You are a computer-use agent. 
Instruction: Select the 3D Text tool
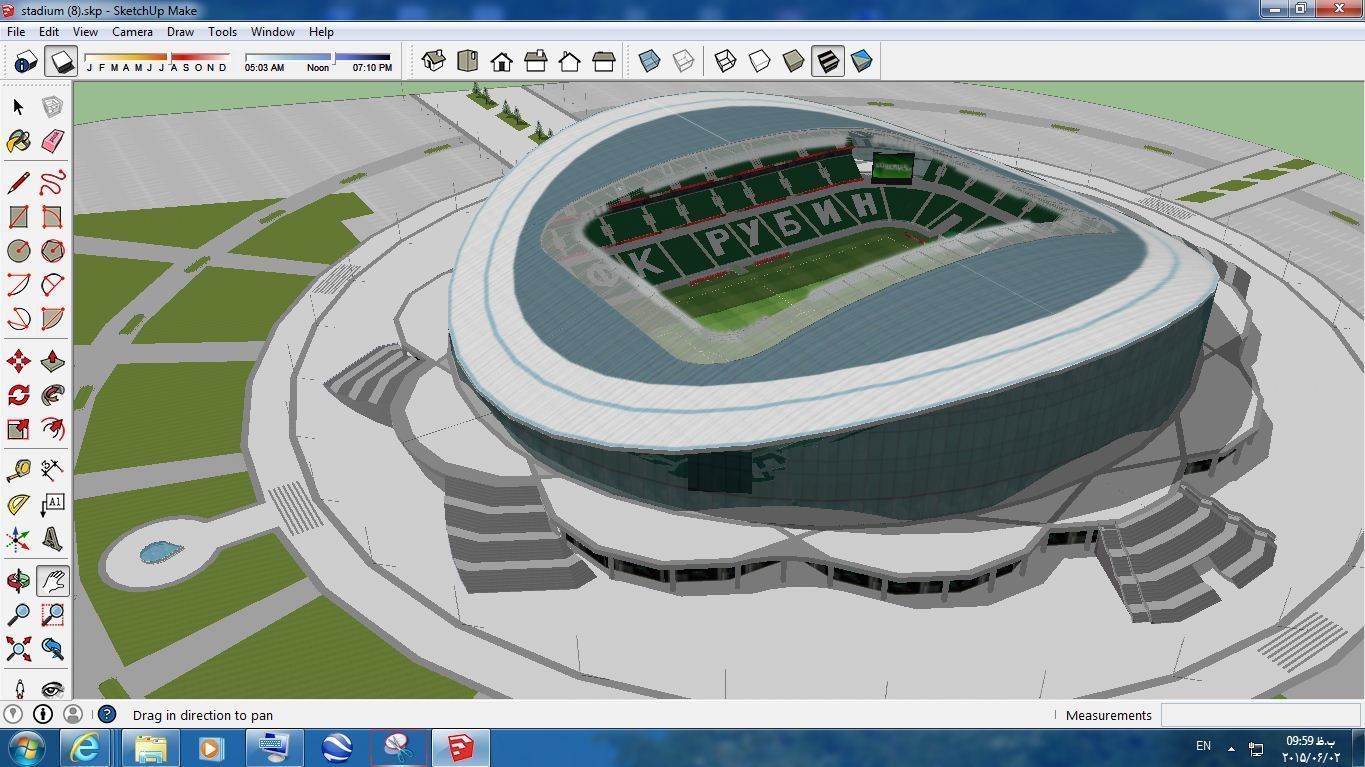click(52, 539)
